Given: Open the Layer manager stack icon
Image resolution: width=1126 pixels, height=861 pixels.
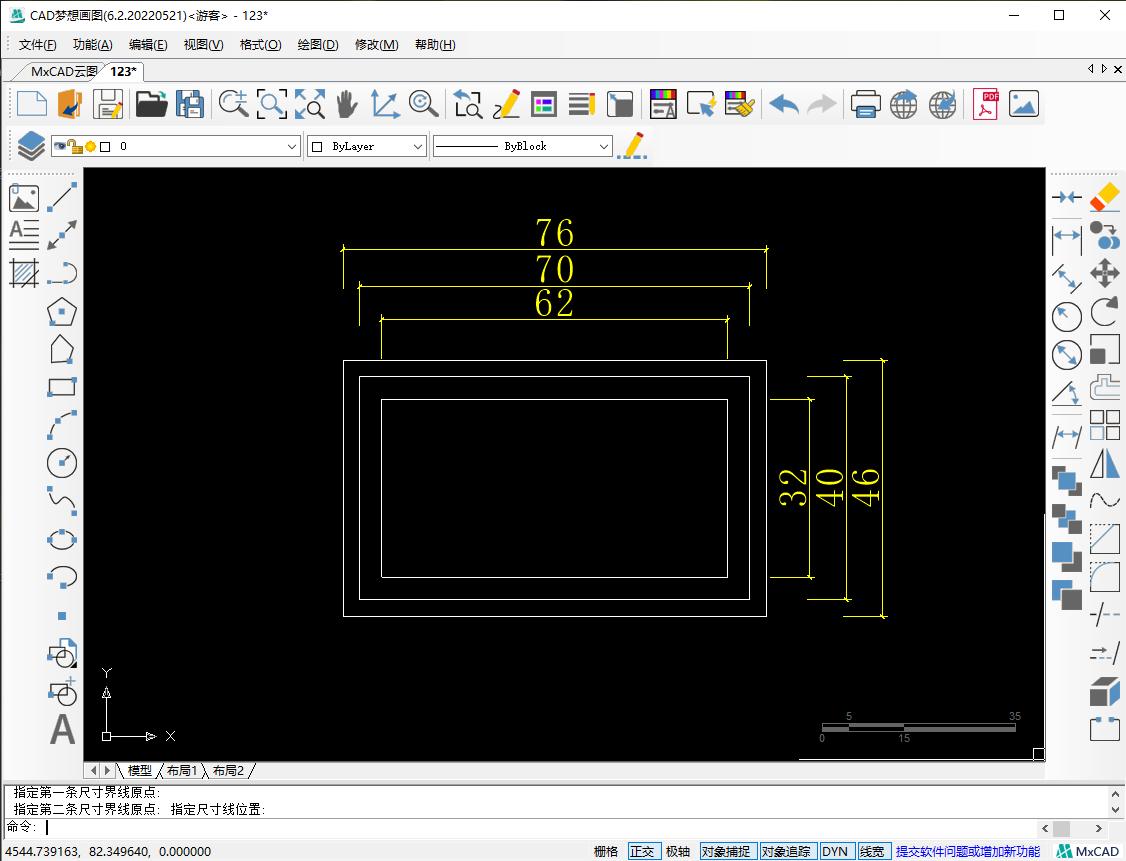Looking at the screenshot, I should coord(31,146).
